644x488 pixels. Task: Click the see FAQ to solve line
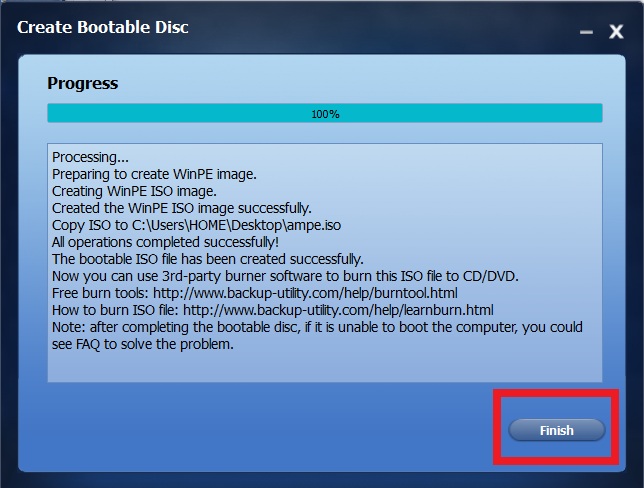point(143,344)
